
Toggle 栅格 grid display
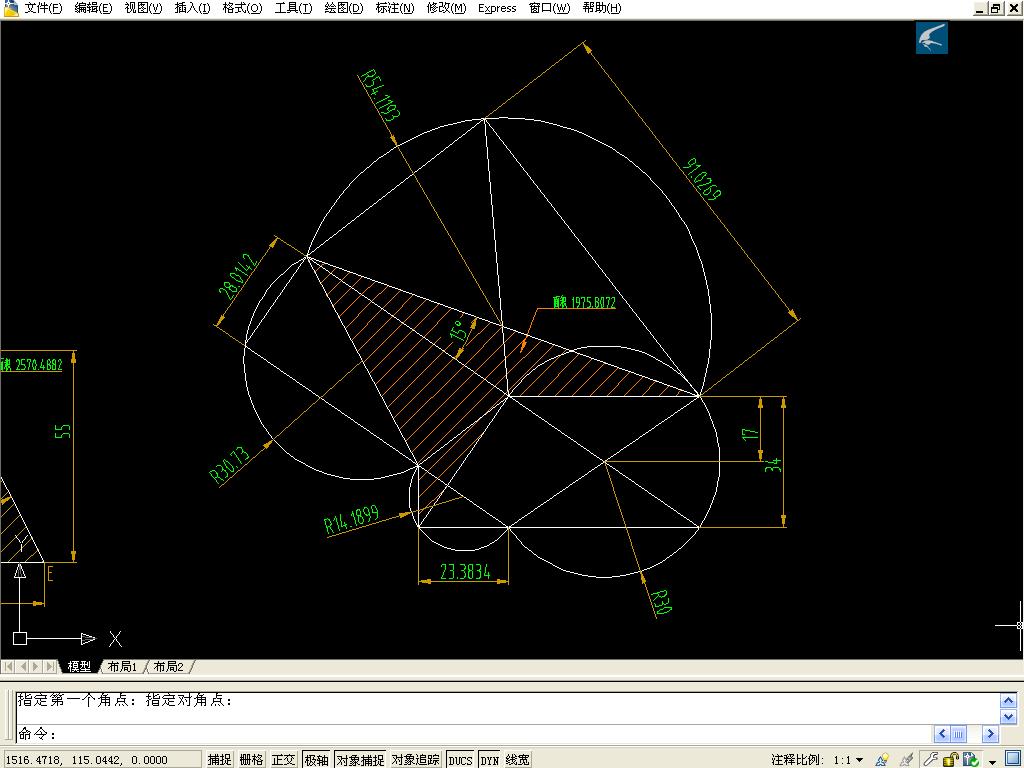pos(251,760)
